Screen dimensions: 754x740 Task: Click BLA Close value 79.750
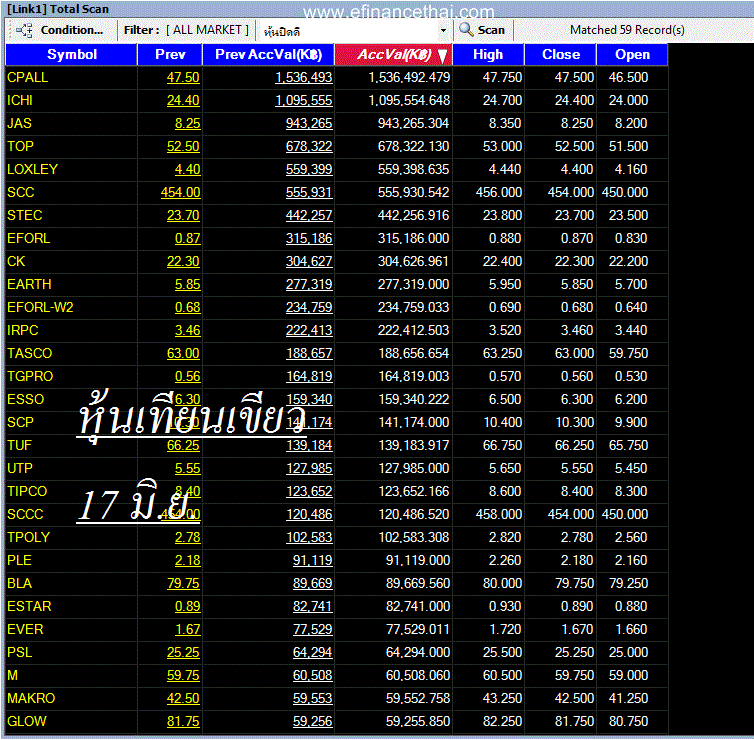pos(574,584)
